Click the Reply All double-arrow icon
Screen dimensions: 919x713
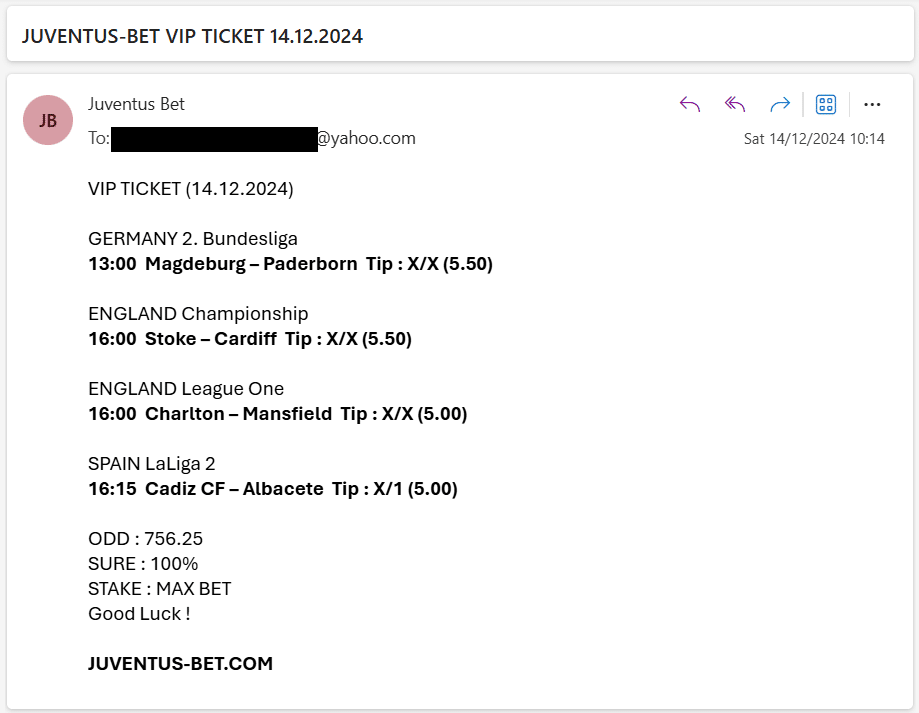pos(734,104)
